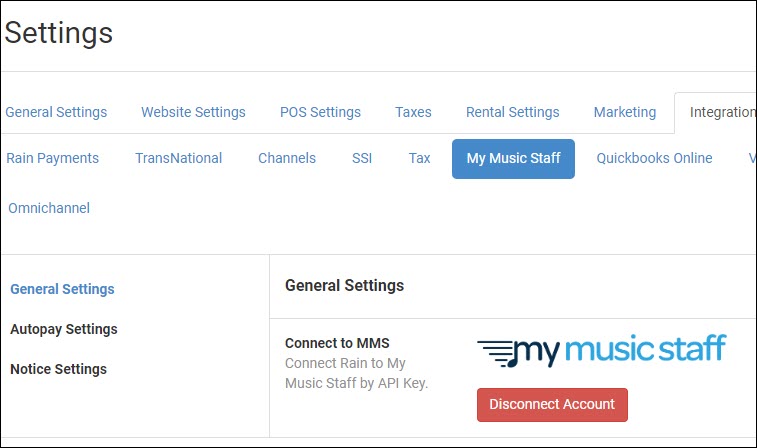
Task: Open the Marketing tab
Action: point(625,112)
